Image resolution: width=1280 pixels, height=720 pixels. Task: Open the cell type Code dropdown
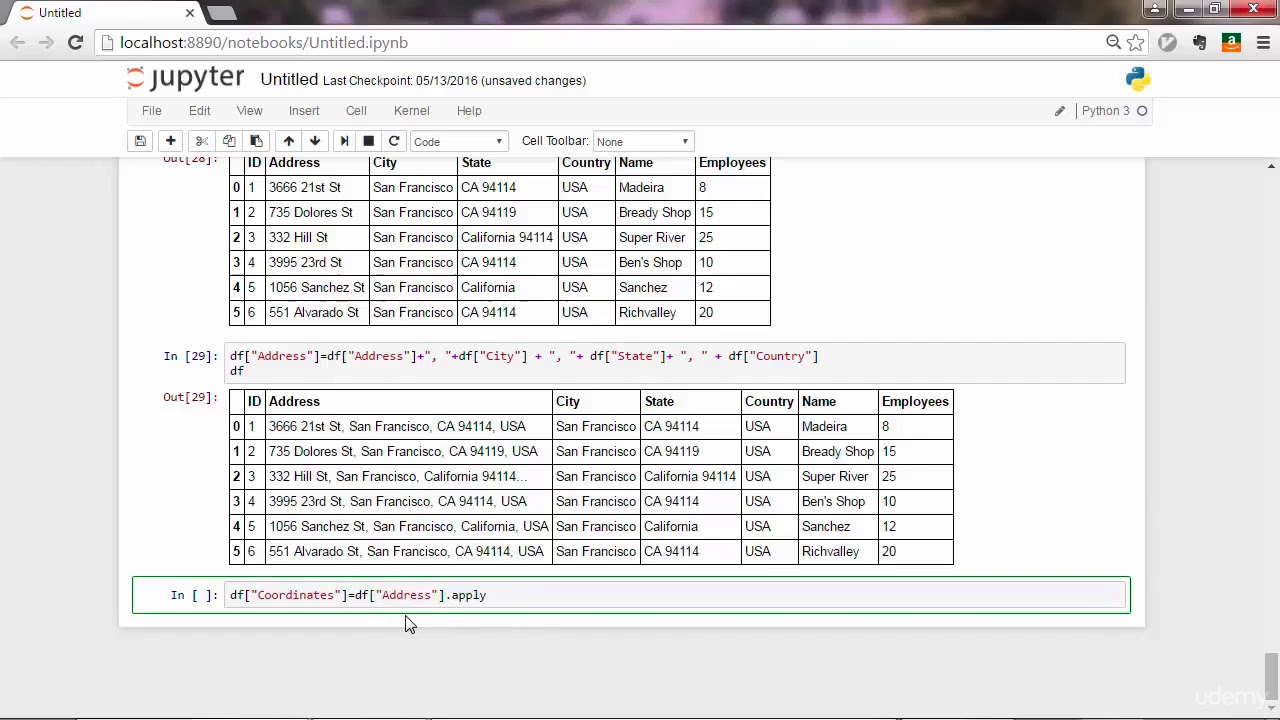[458, 141]
